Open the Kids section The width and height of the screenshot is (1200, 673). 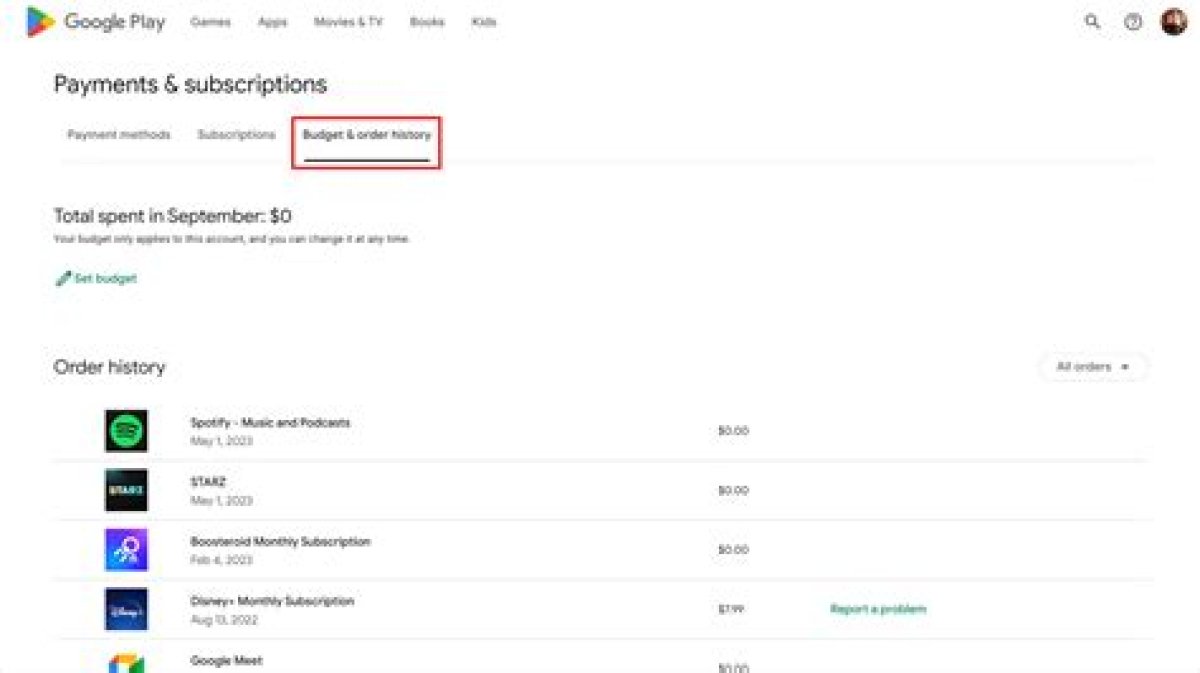tap(483, 22)
